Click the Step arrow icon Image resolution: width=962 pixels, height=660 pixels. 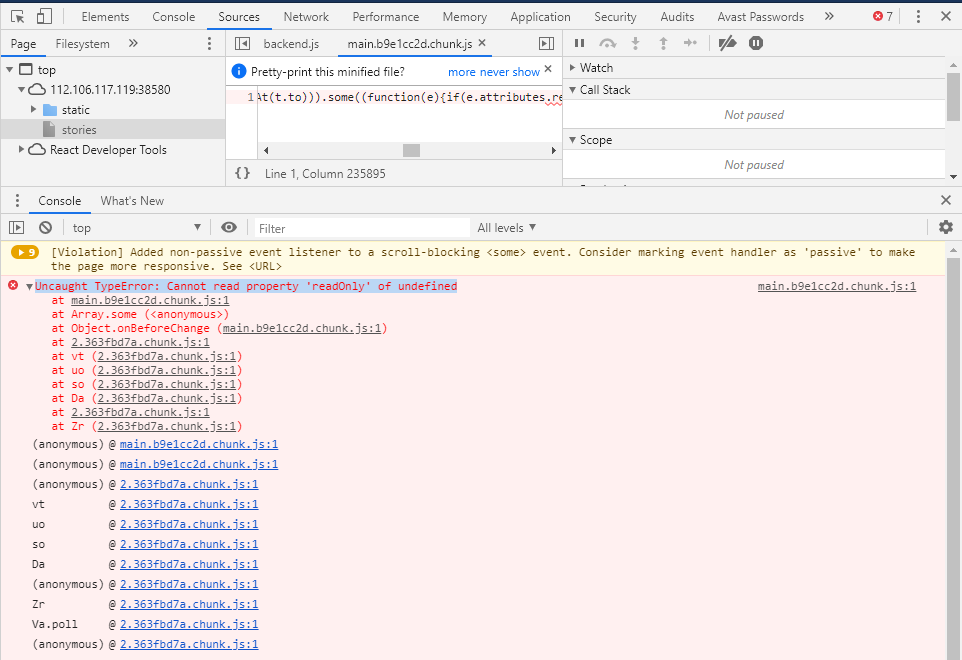click(690, 43)
